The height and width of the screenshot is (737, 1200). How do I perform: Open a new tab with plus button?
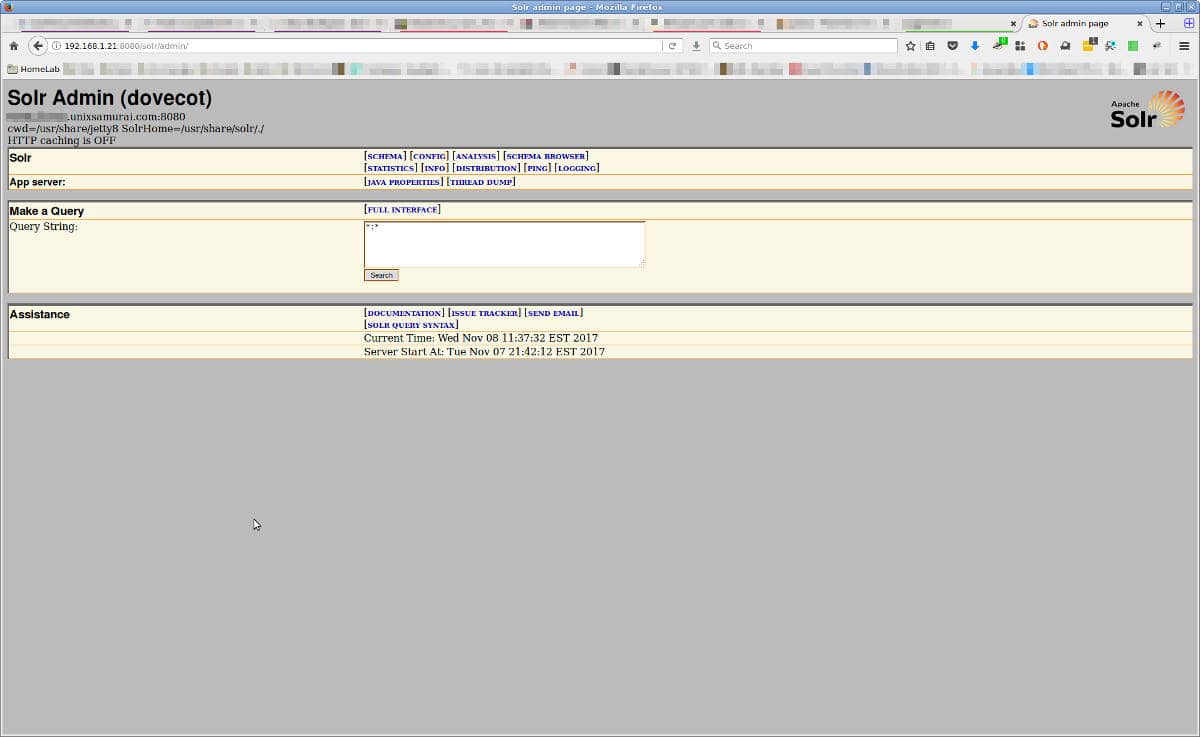click(x=1161, y=23)
